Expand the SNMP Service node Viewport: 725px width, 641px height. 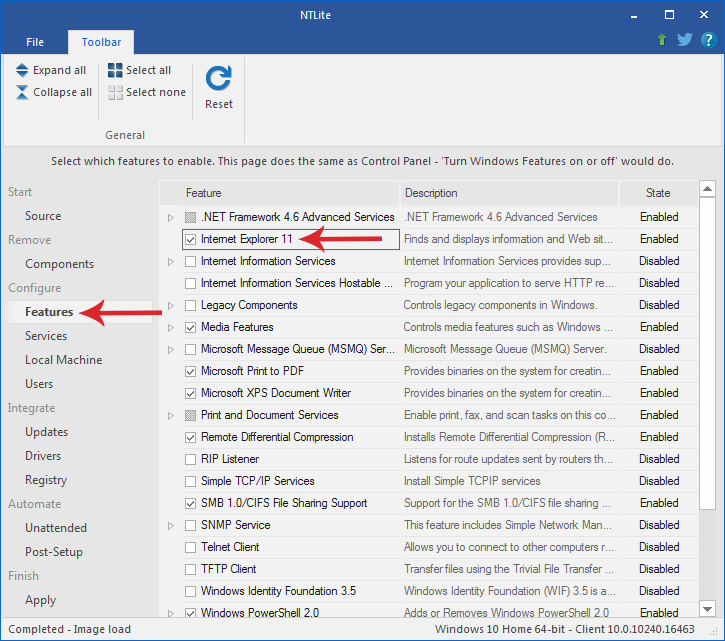click(x=171, y=526)
